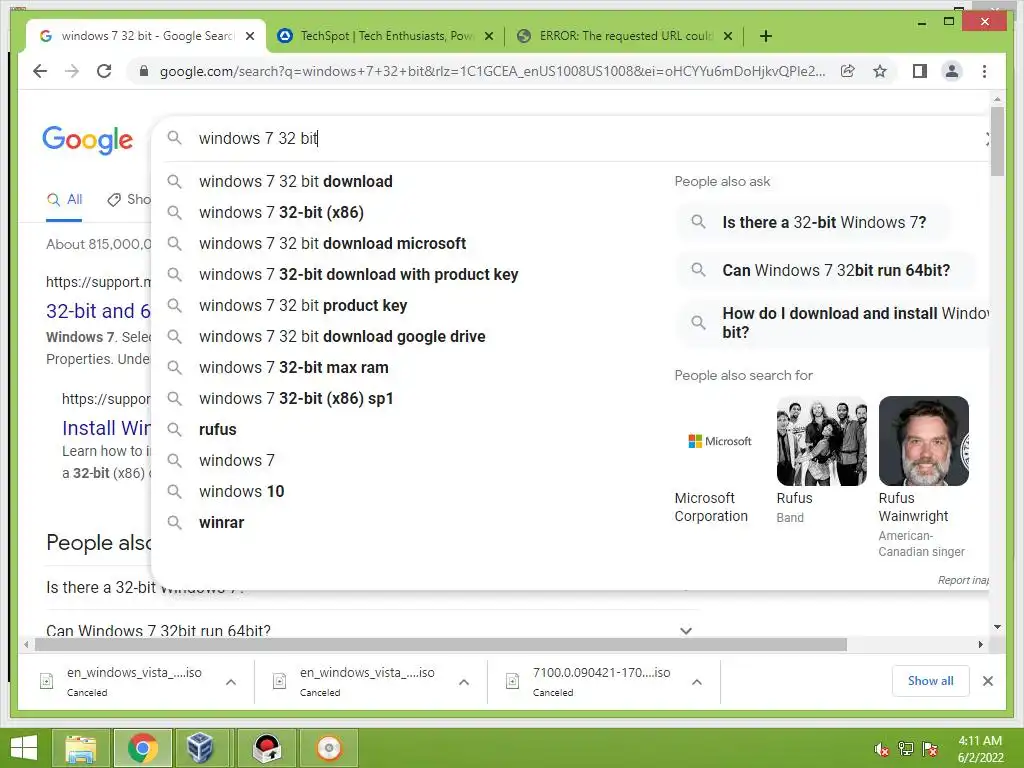Open question Can Windows 7 32bit run 64bit?
The height and width of the screenshot is (768, 1024).
tap(825, 270)
